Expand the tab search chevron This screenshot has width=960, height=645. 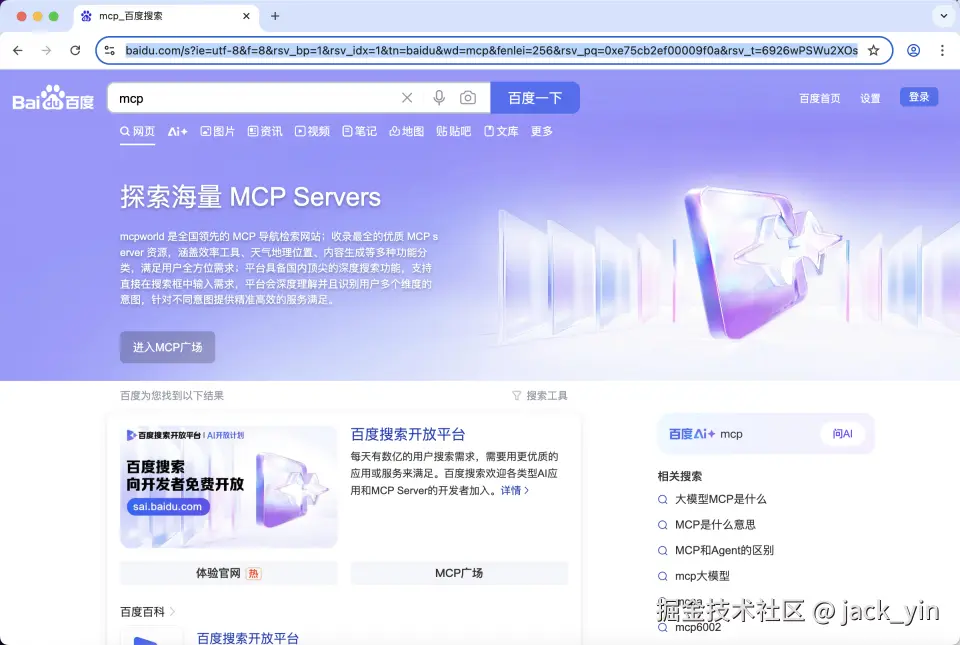[943, 16]
